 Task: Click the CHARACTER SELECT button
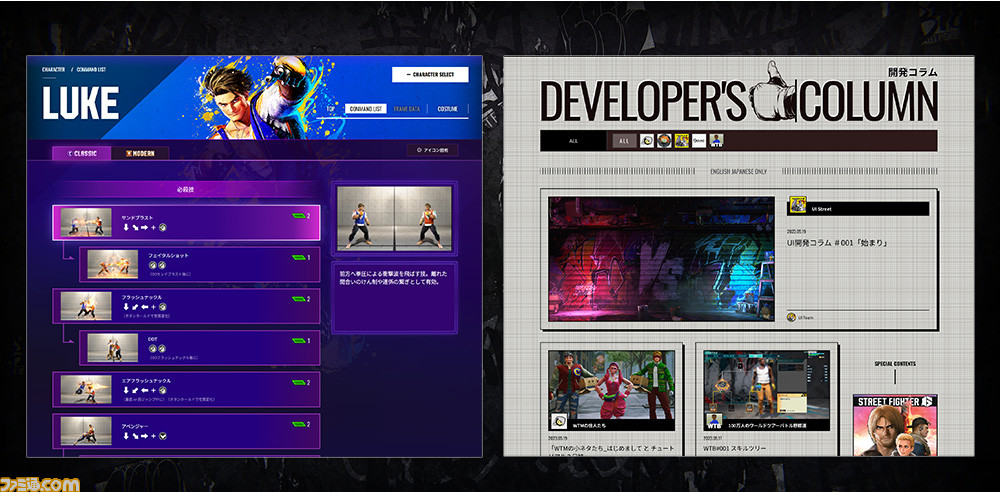pos(430,75)
